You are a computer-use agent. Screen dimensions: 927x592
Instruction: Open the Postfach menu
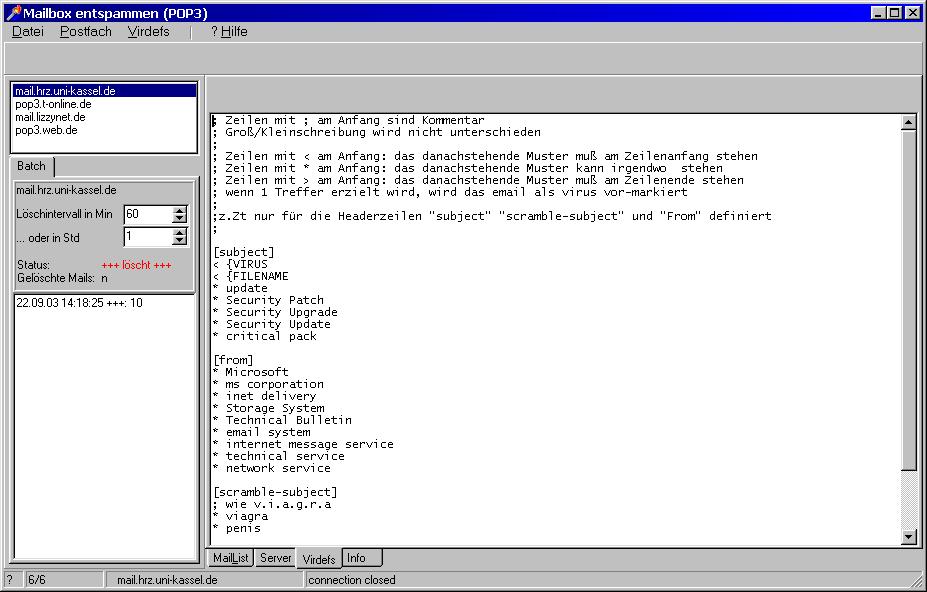[x=86, y=32]
